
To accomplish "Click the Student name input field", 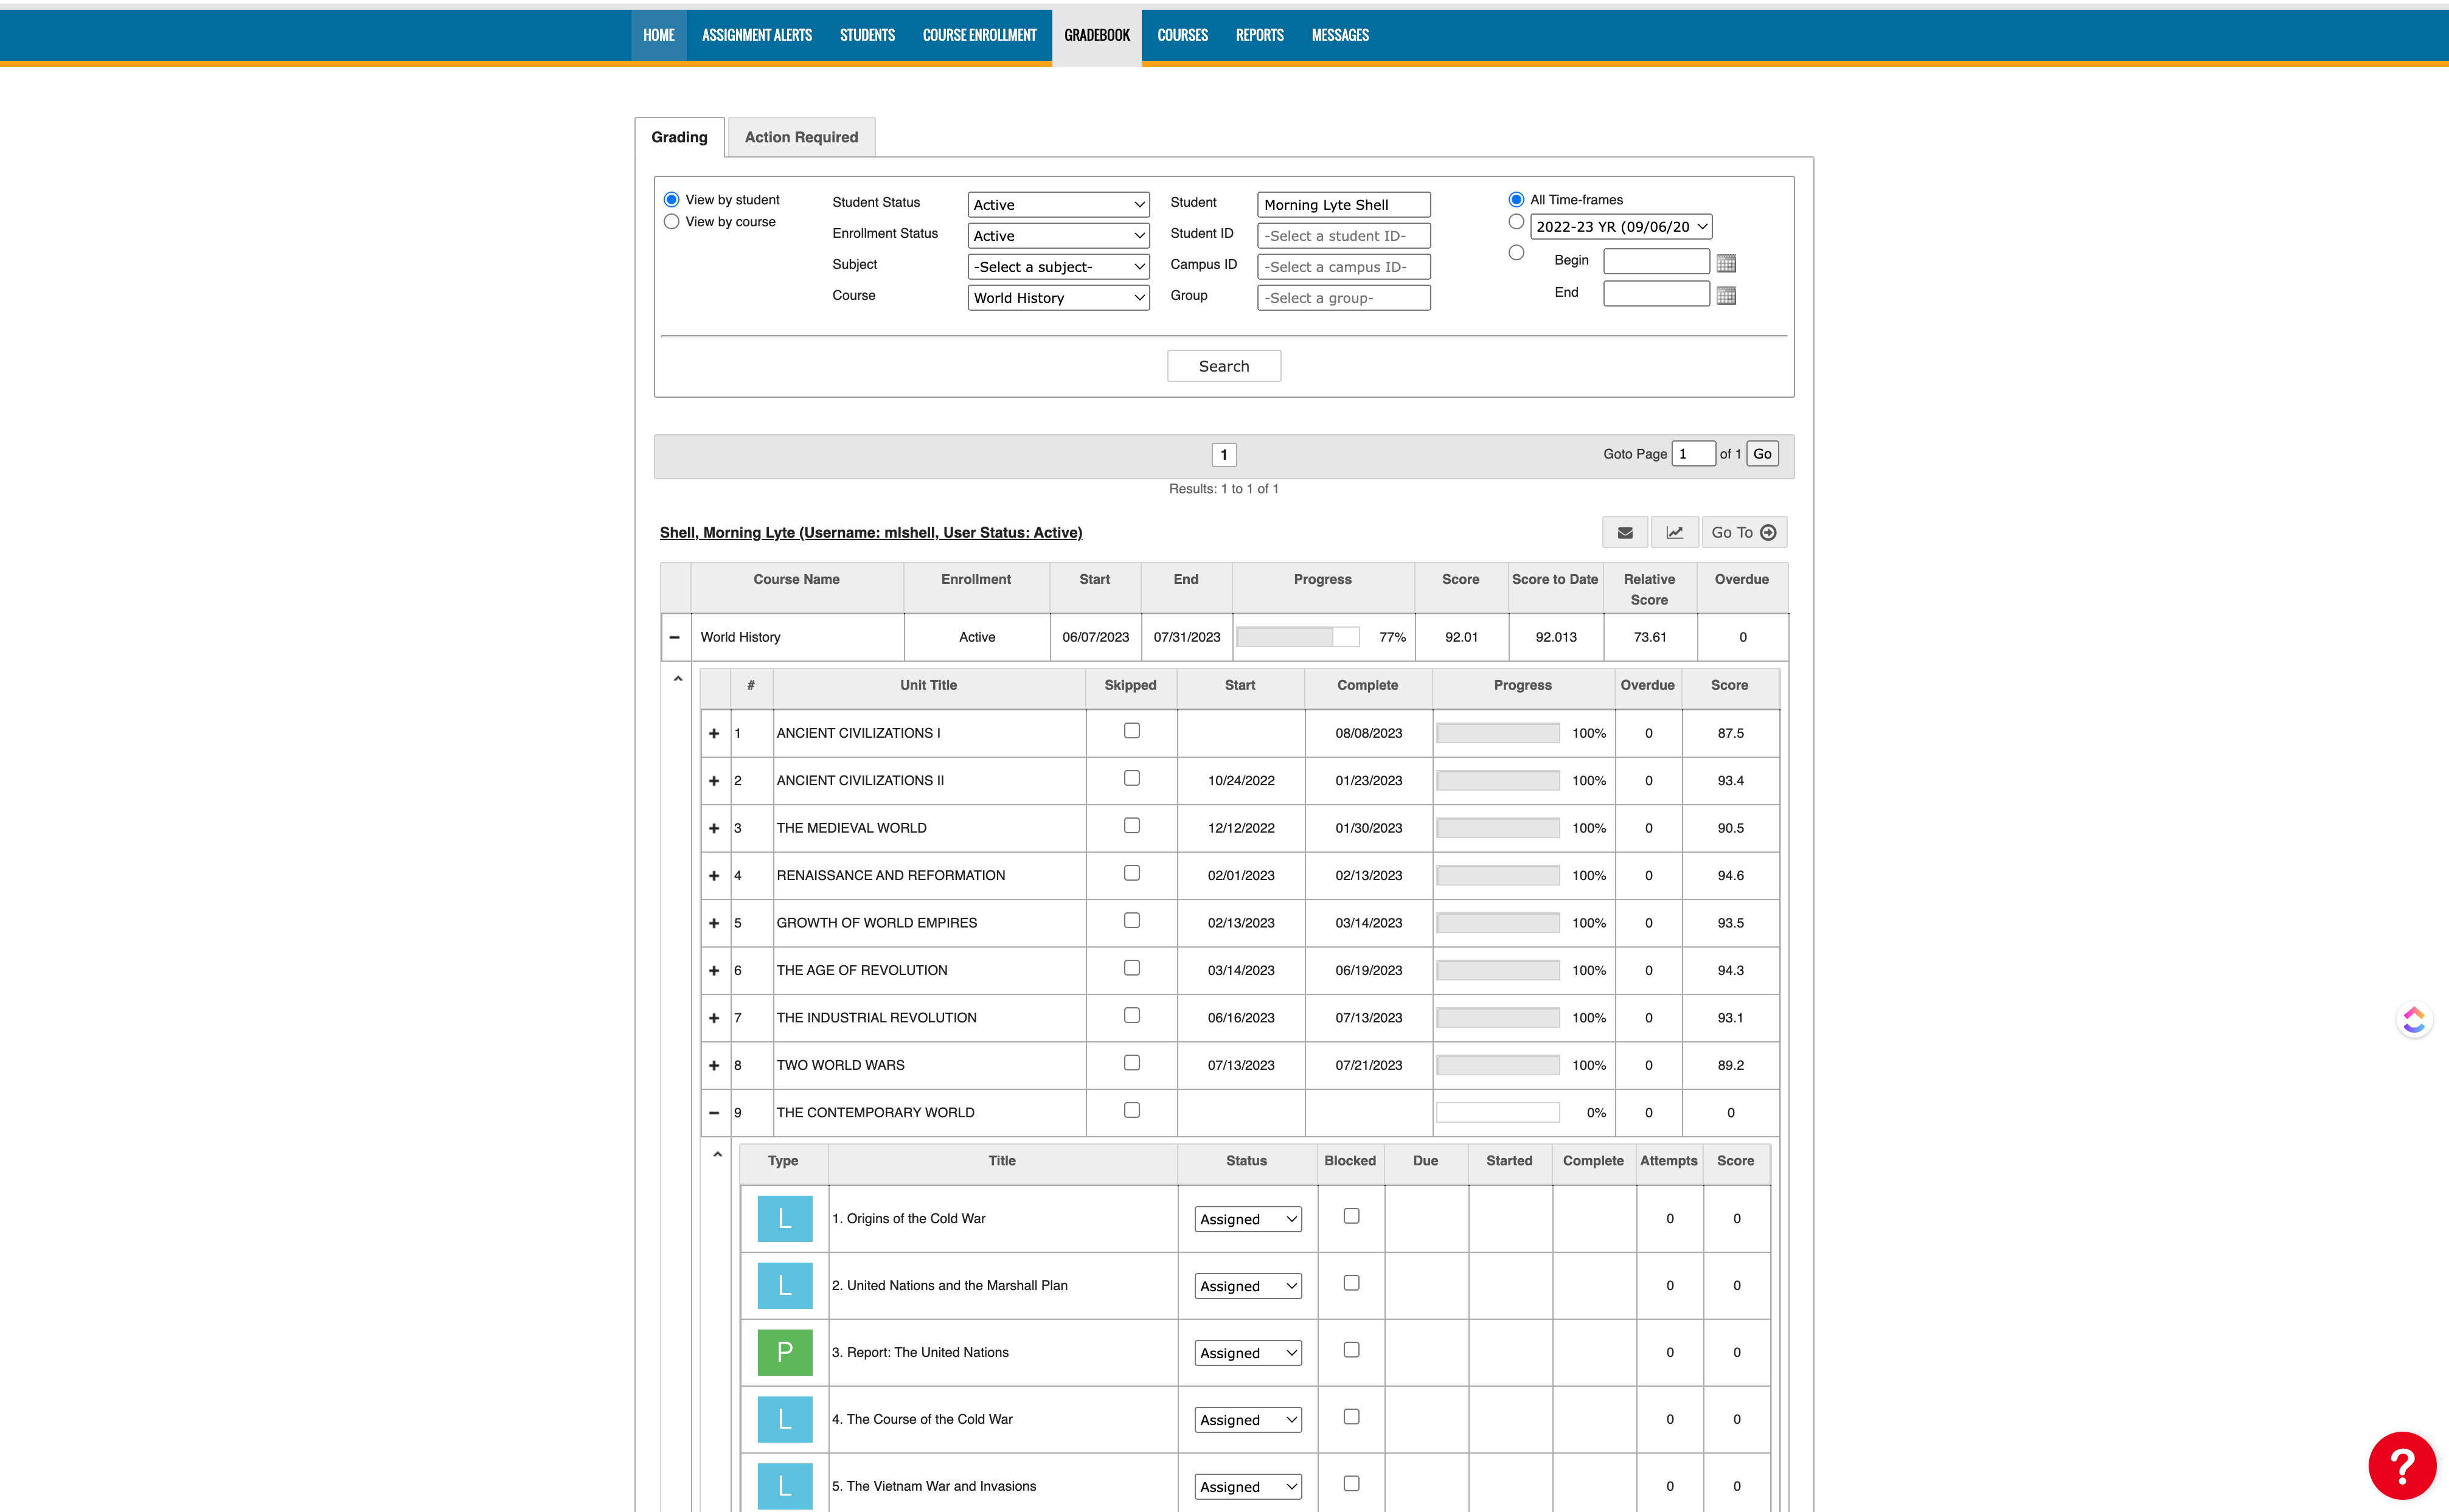I will click(1343, 205).
